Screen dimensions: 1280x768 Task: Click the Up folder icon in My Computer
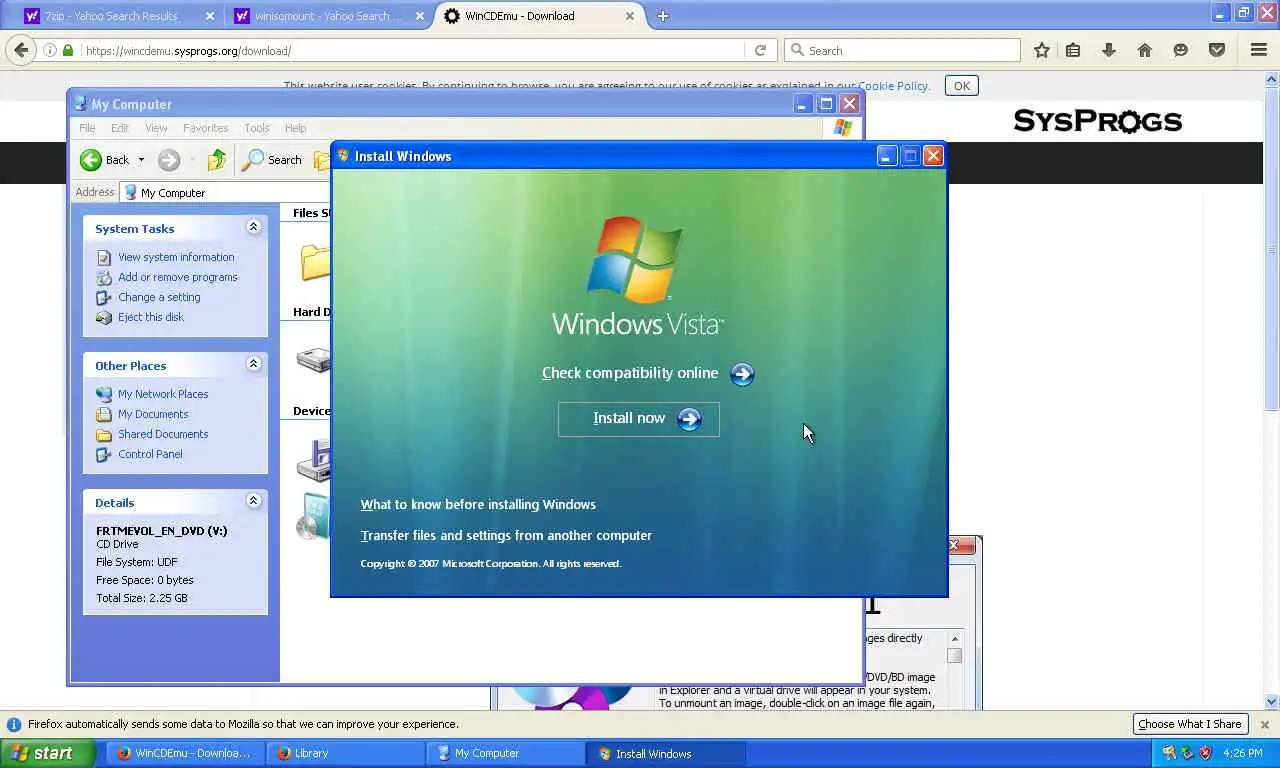pos(217,160)
